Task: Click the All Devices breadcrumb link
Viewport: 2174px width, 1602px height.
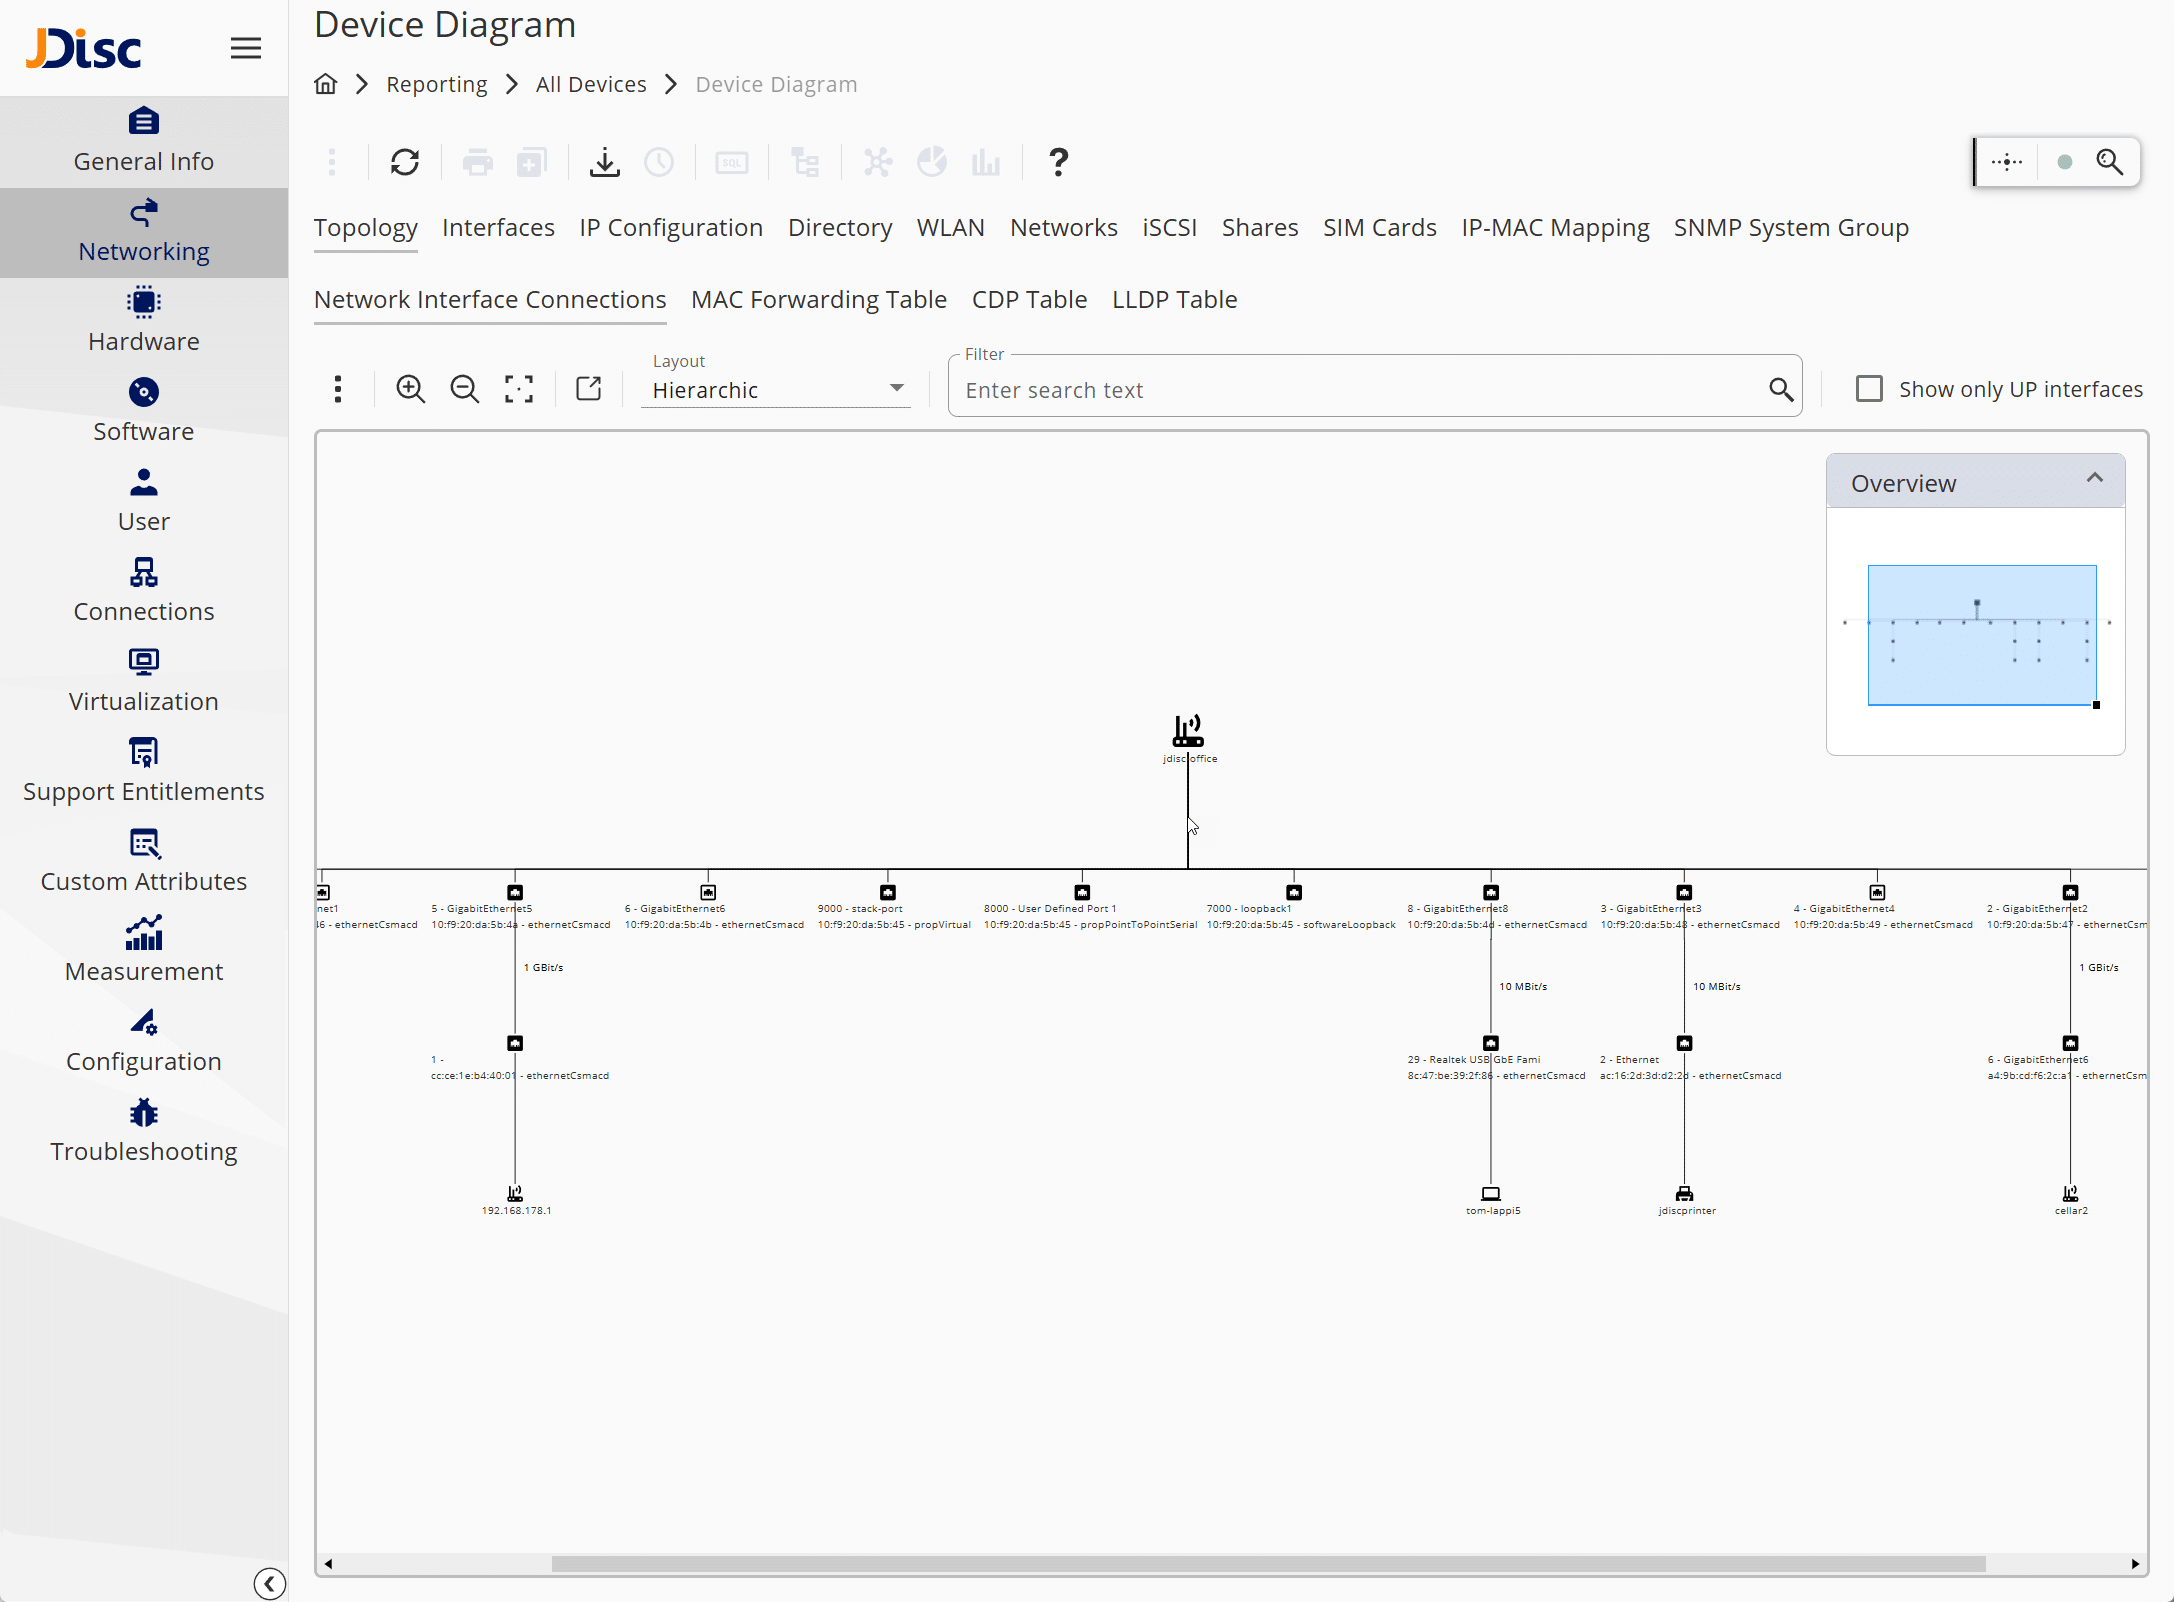Action: [x=591, y=85]
